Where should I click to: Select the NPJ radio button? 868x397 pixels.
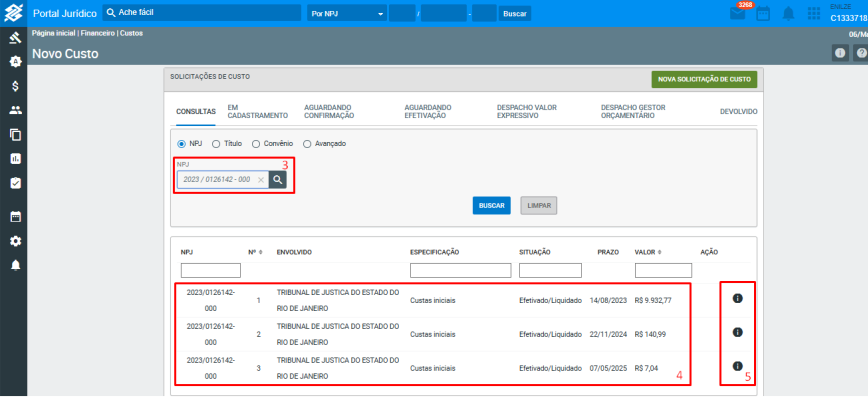click(x=181, y=144)
